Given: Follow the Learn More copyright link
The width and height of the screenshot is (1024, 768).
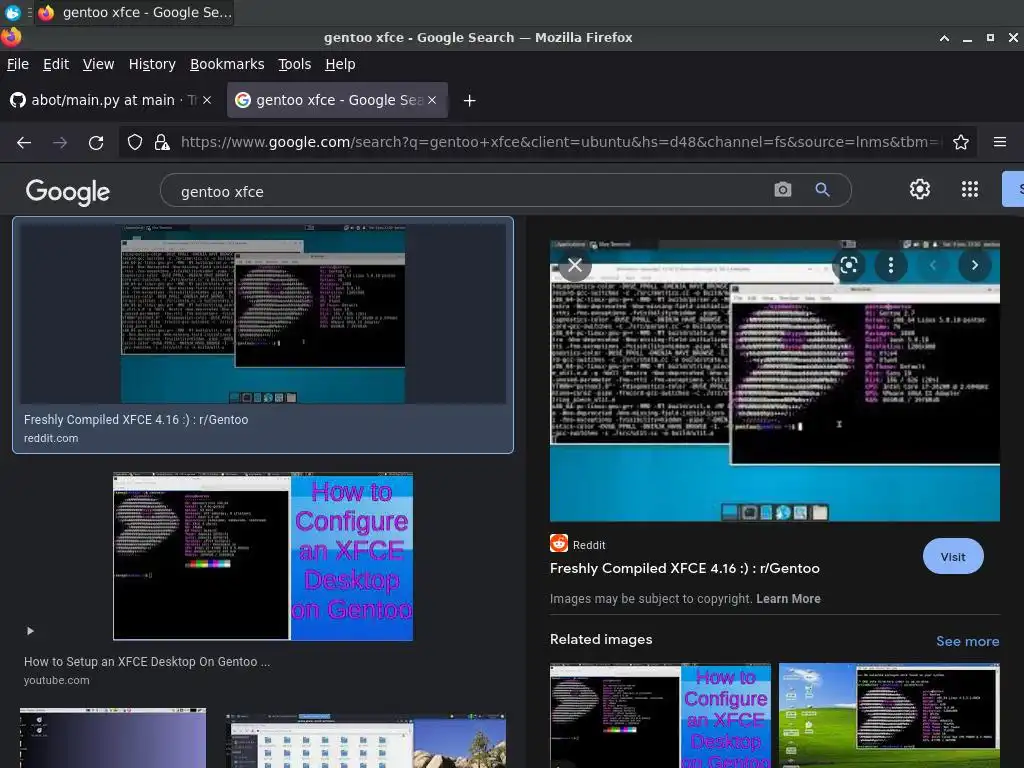Looking at the screenshot, I should pyautogui.click(x=788, y=599).
